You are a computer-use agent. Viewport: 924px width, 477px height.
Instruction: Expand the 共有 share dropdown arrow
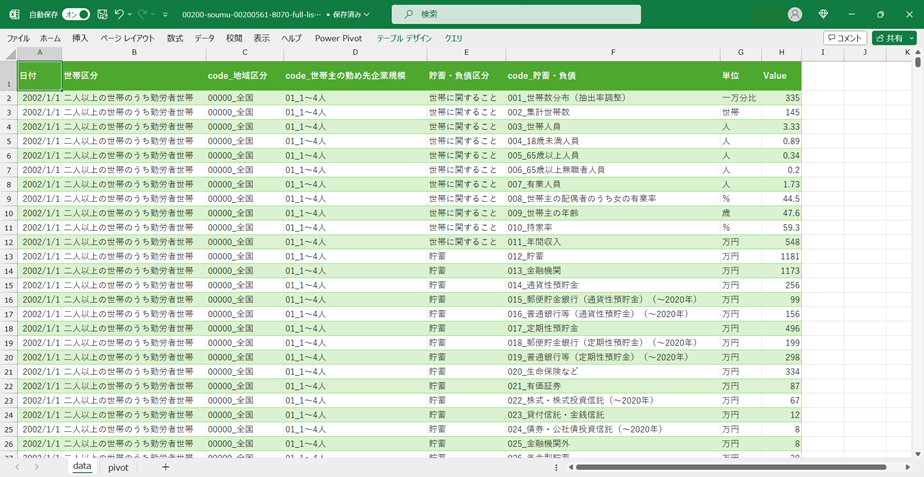click(910, 38)
